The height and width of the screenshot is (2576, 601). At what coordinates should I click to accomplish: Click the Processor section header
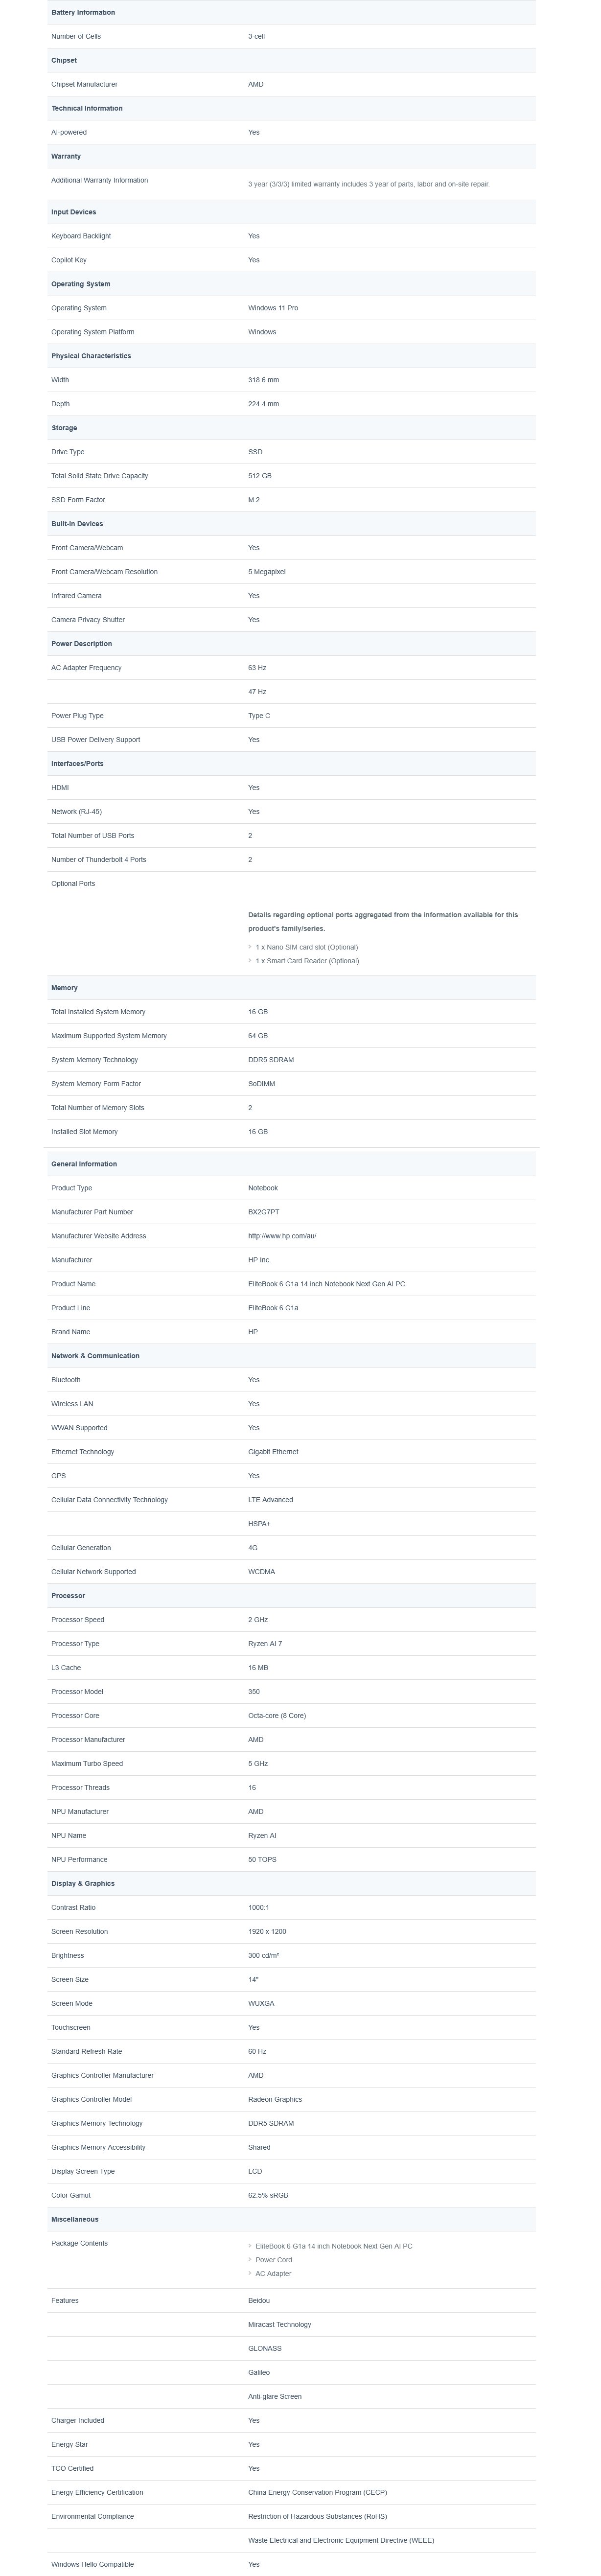click(x=68, y=1596)
